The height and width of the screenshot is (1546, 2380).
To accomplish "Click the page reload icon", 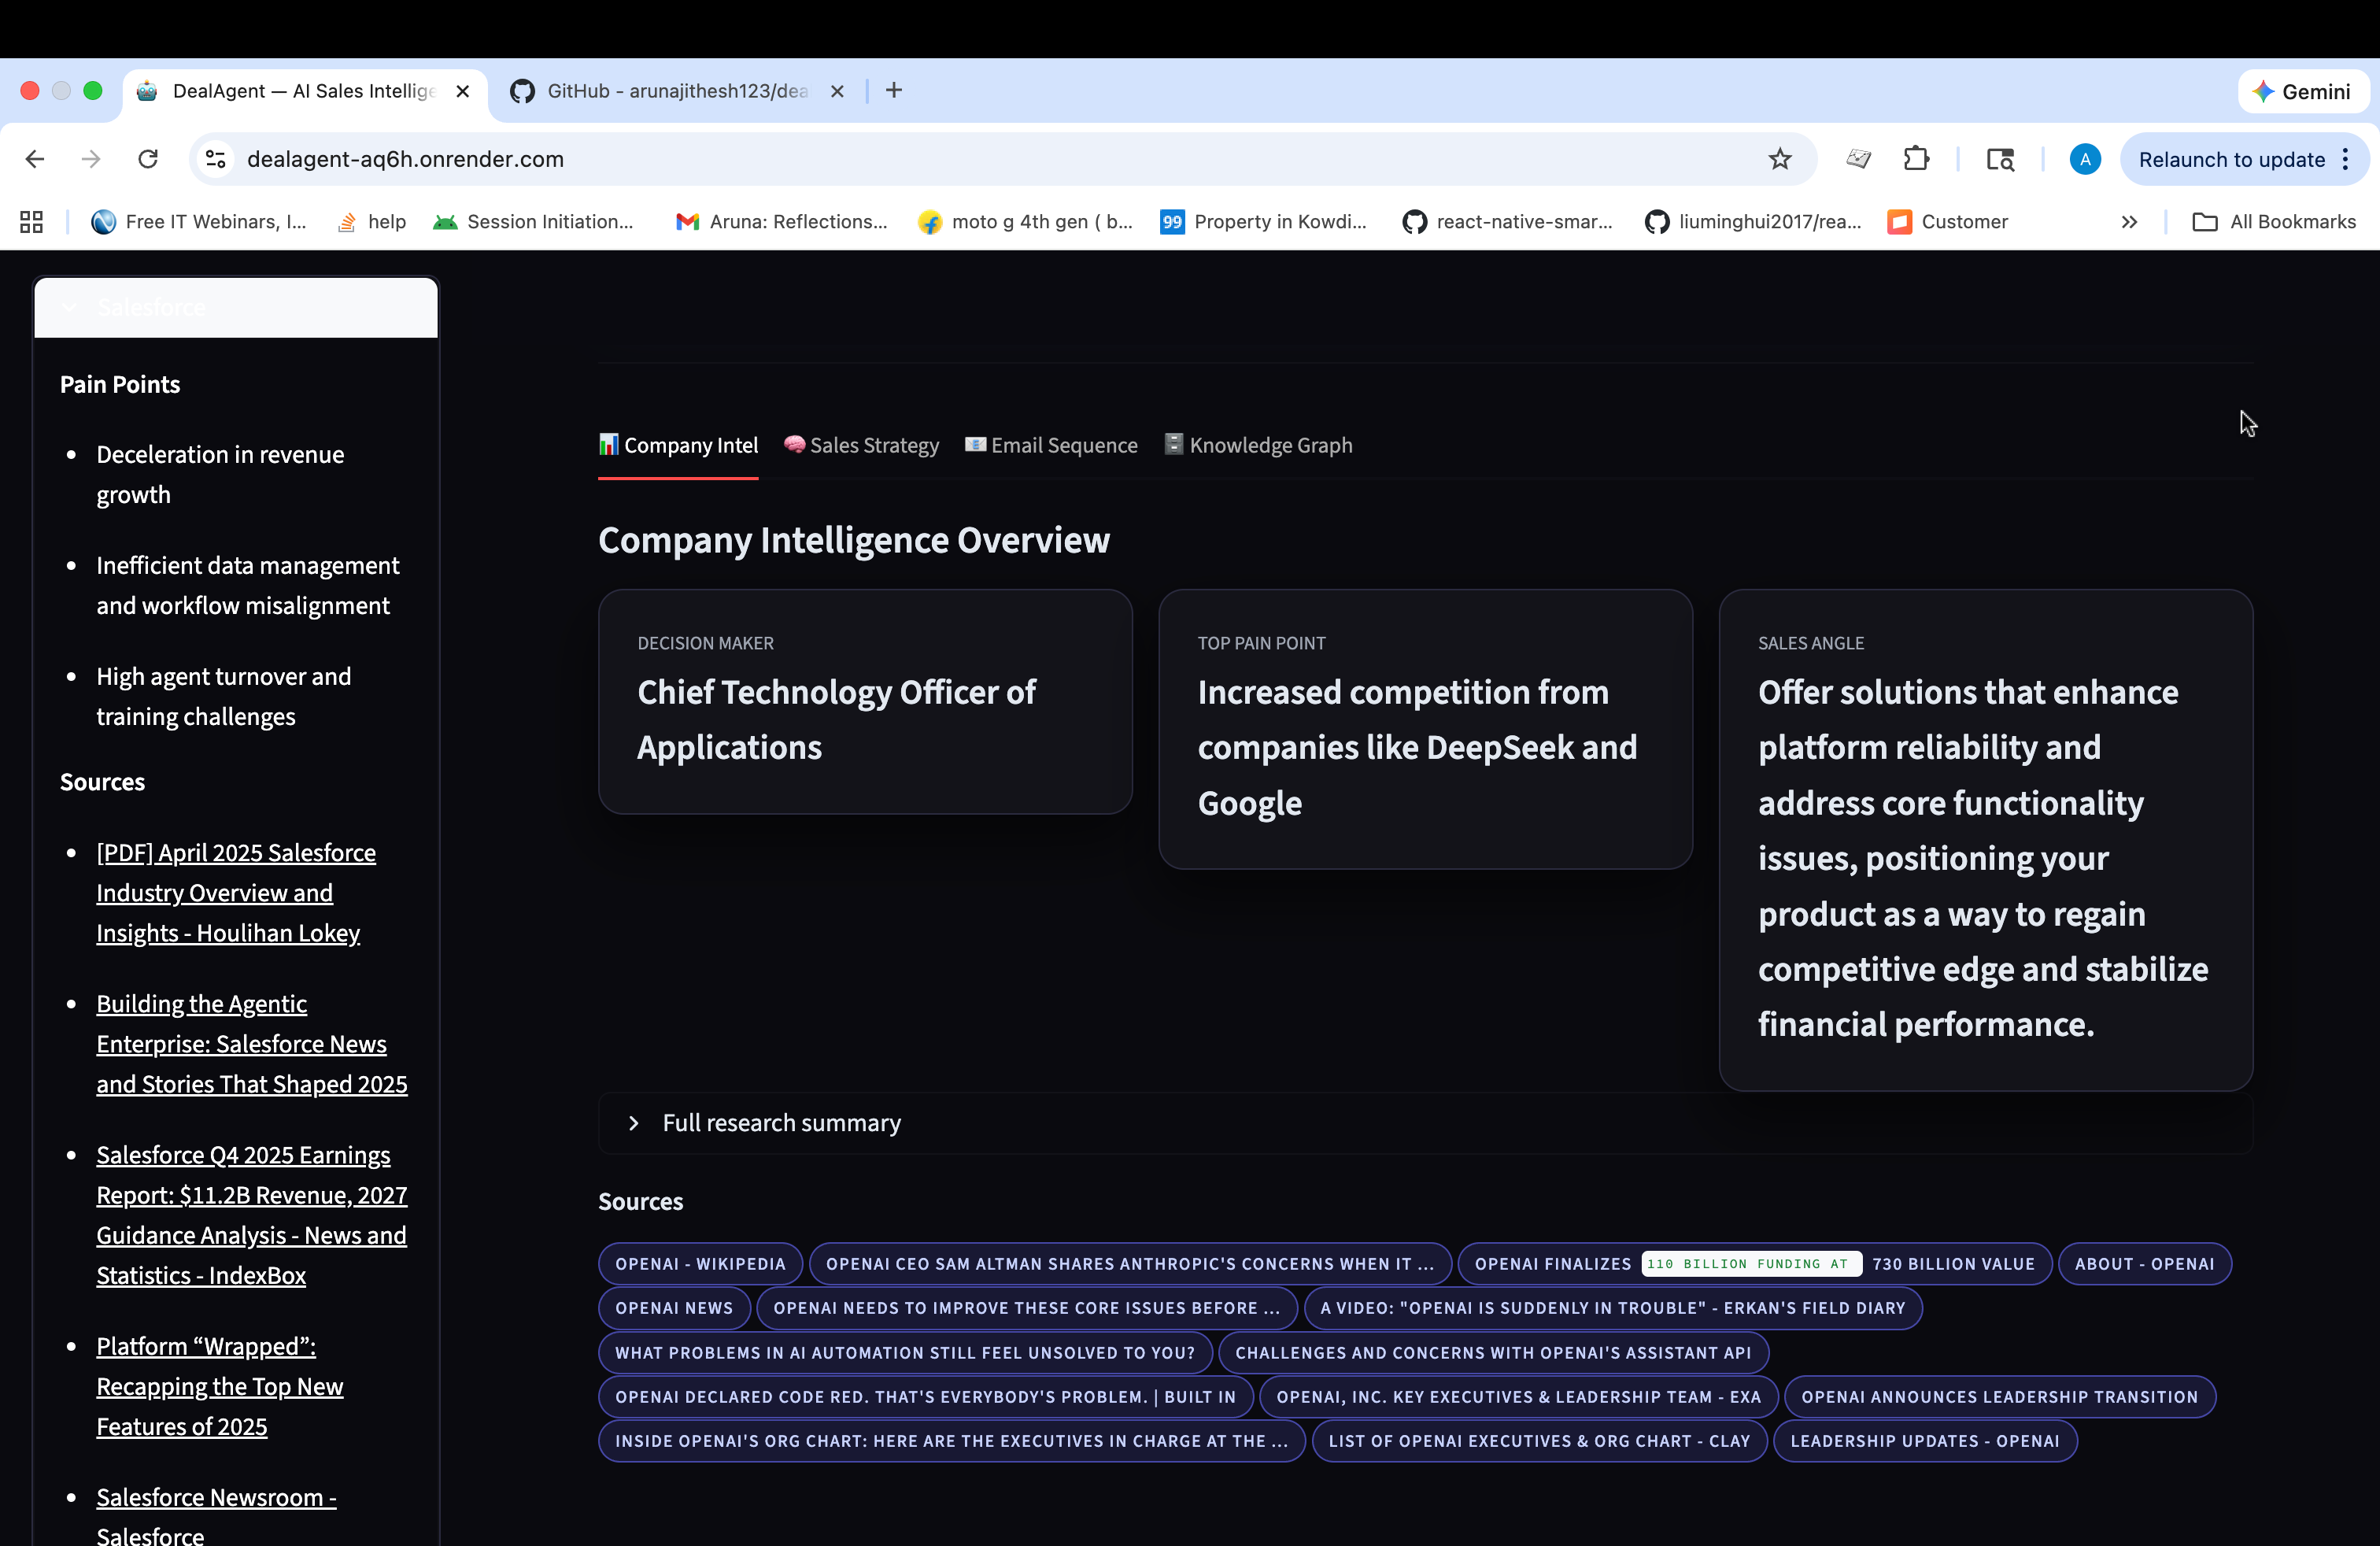I will coord(148,159).
